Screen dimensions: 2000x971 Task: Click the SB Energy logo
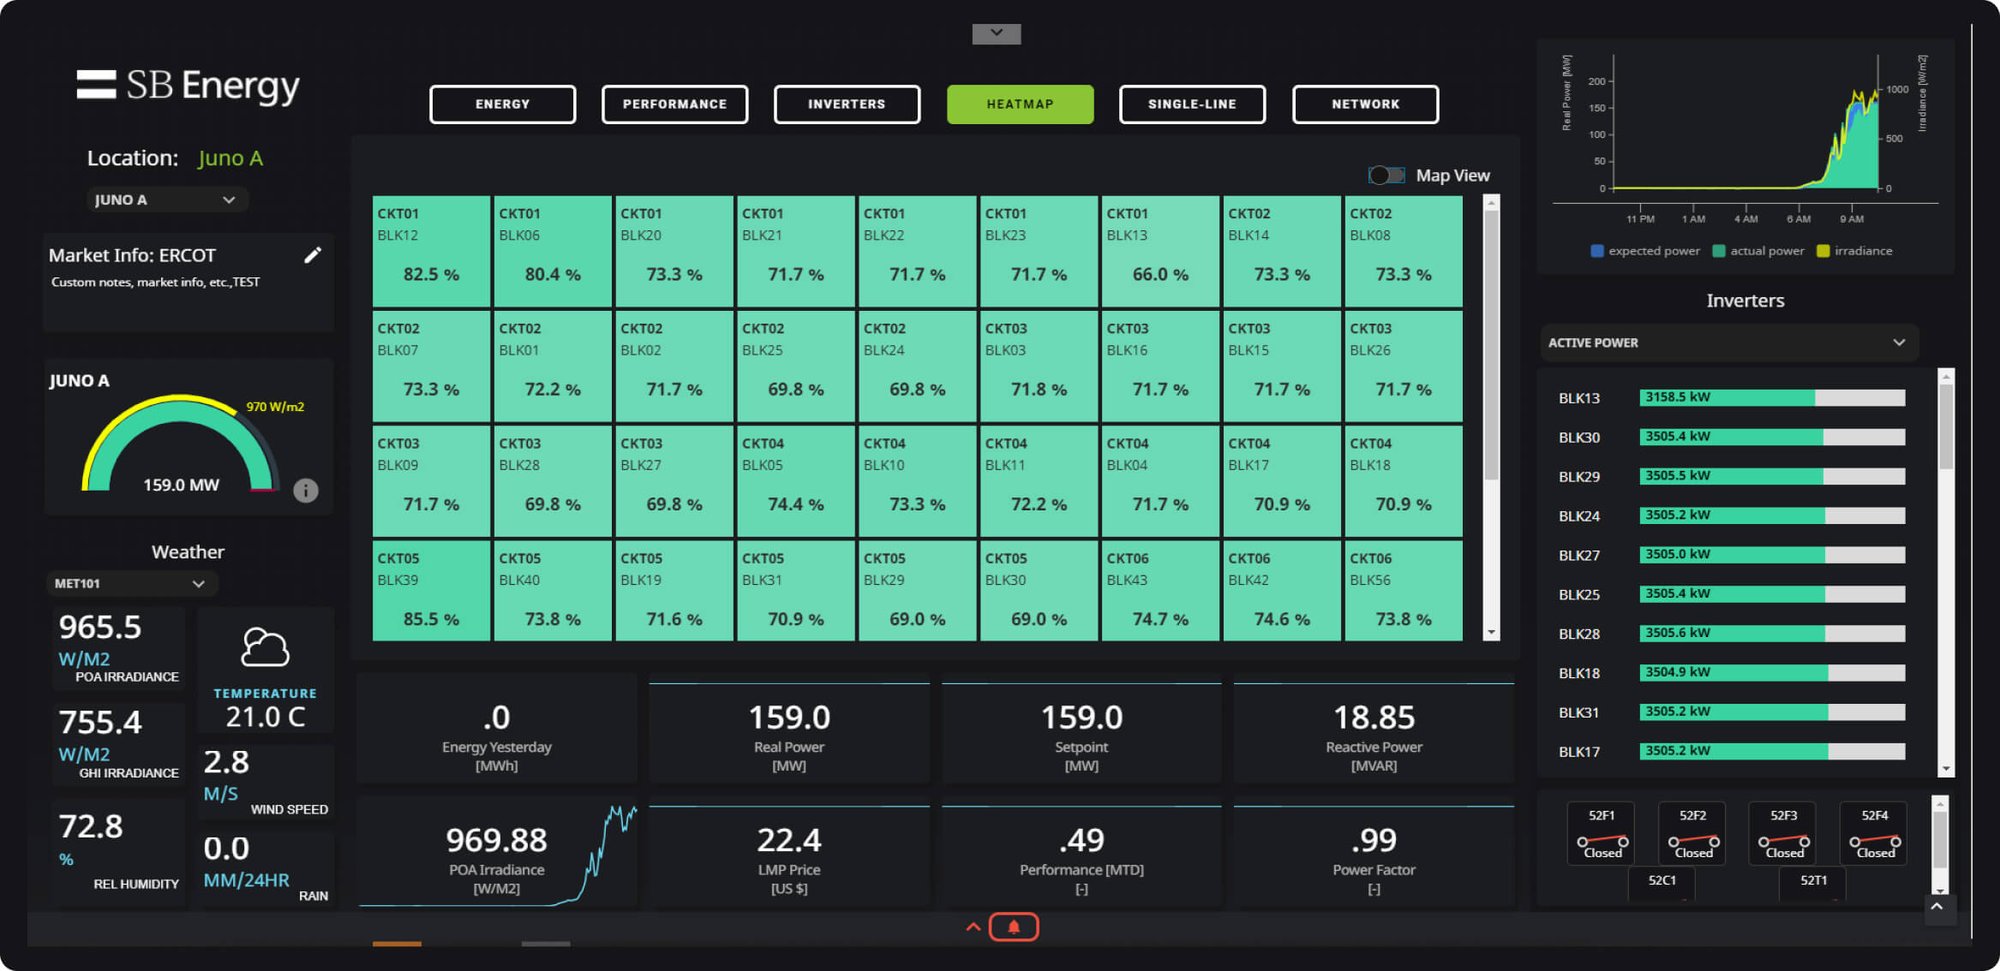(x=188, y=87)
